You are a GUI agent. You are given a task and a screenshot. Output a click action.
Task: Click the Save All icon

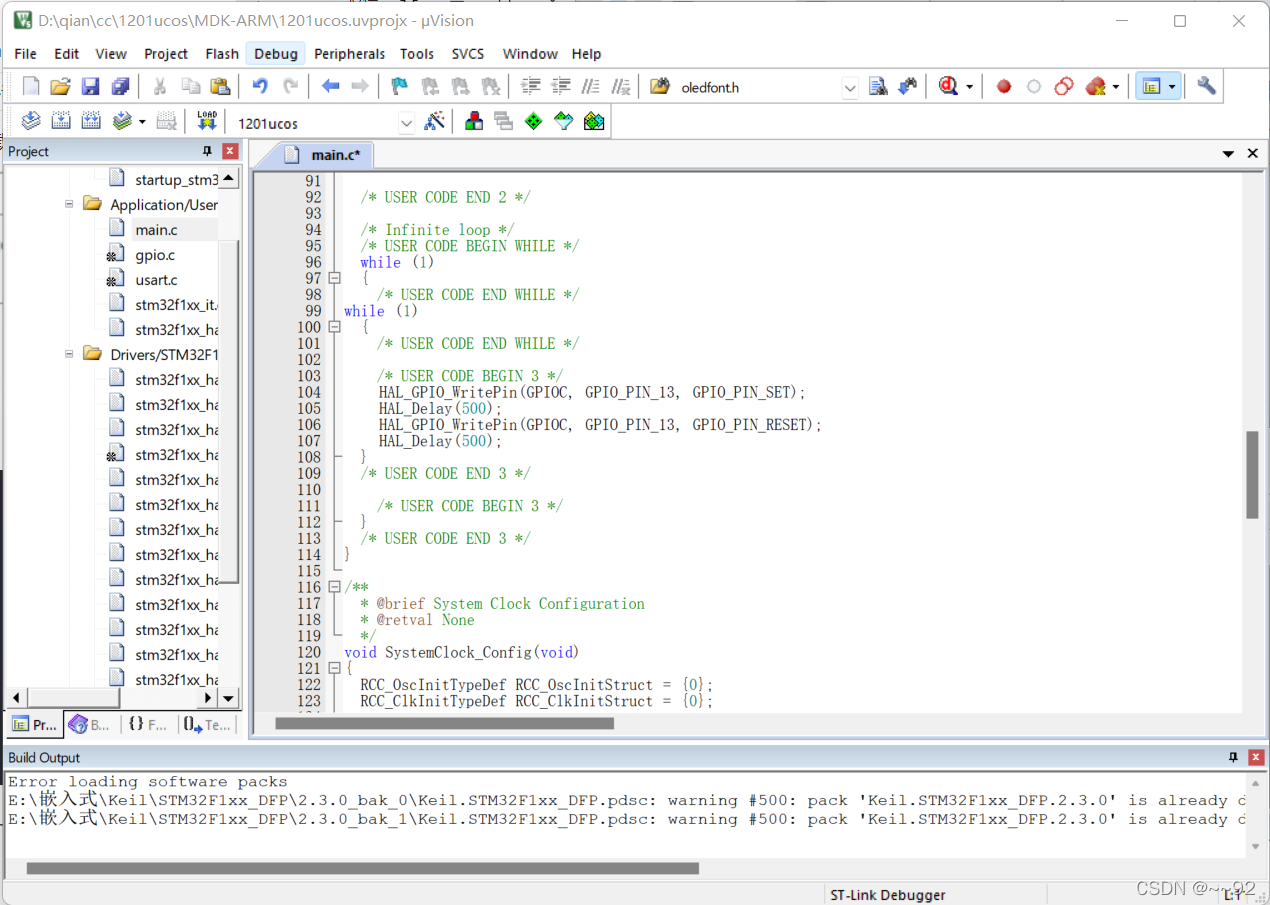(120, 87)
